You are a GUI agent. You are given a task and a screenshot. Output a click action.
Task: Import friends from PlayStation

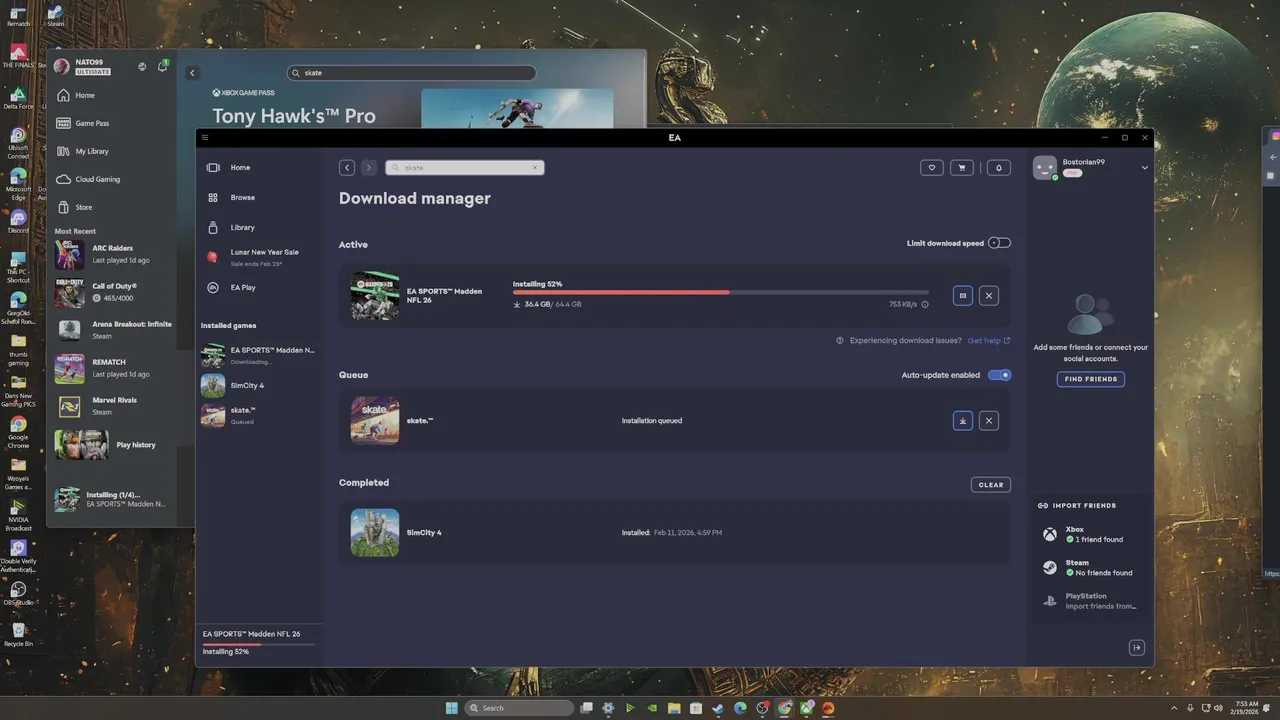[1090, 601]
